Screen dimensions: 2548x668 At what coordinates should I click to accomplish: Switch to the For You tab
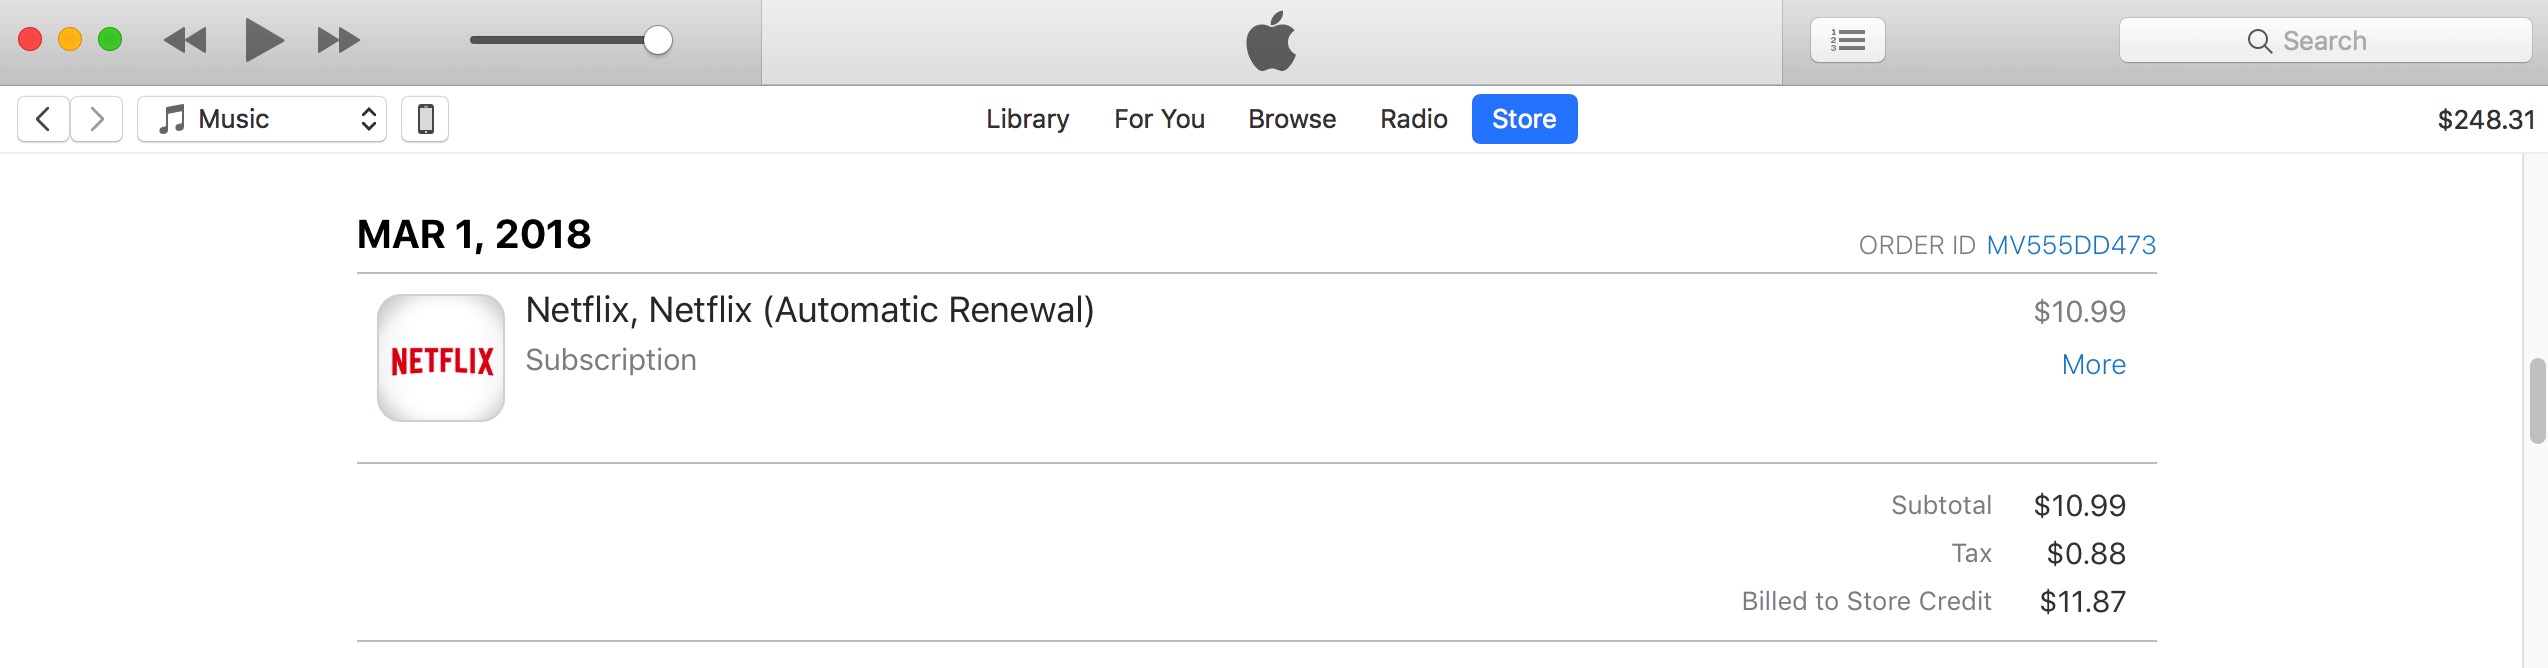(x=1159, y=119)
